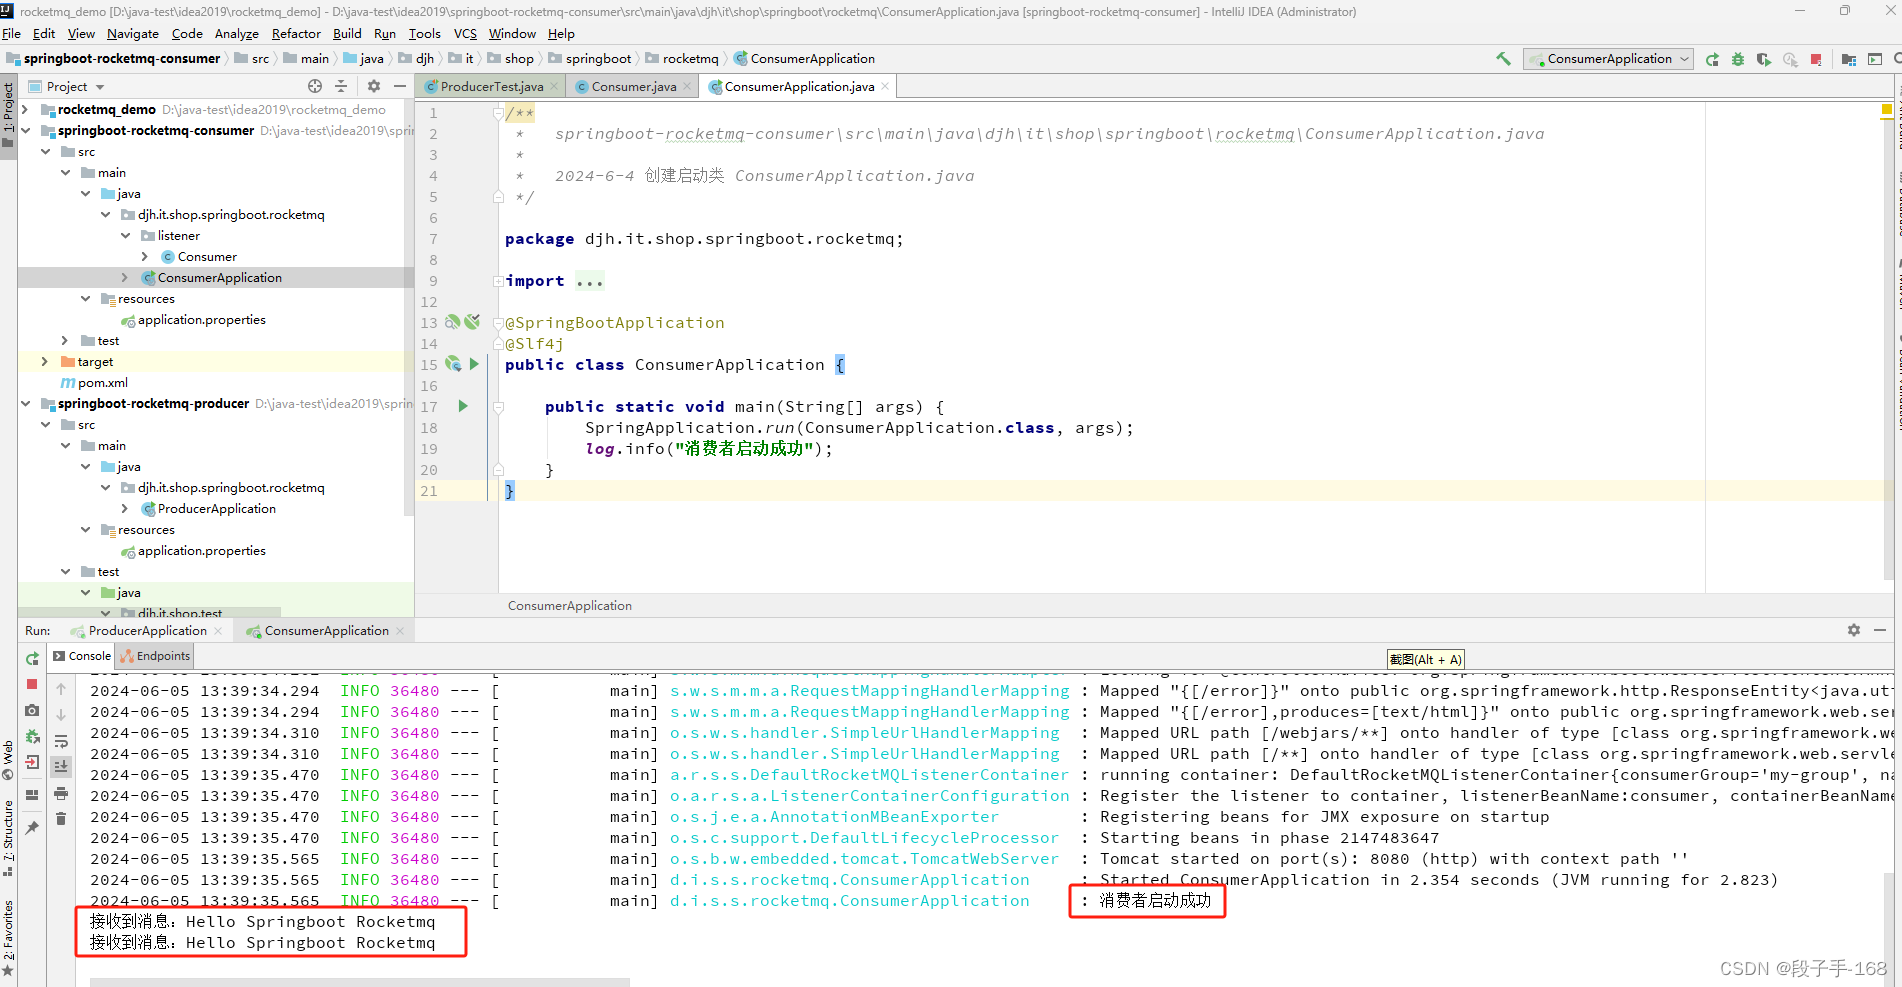This screenshot has height=987, width=1902.
Task: Jump down the stack trace arrow
Action: (x=61, y=715)
